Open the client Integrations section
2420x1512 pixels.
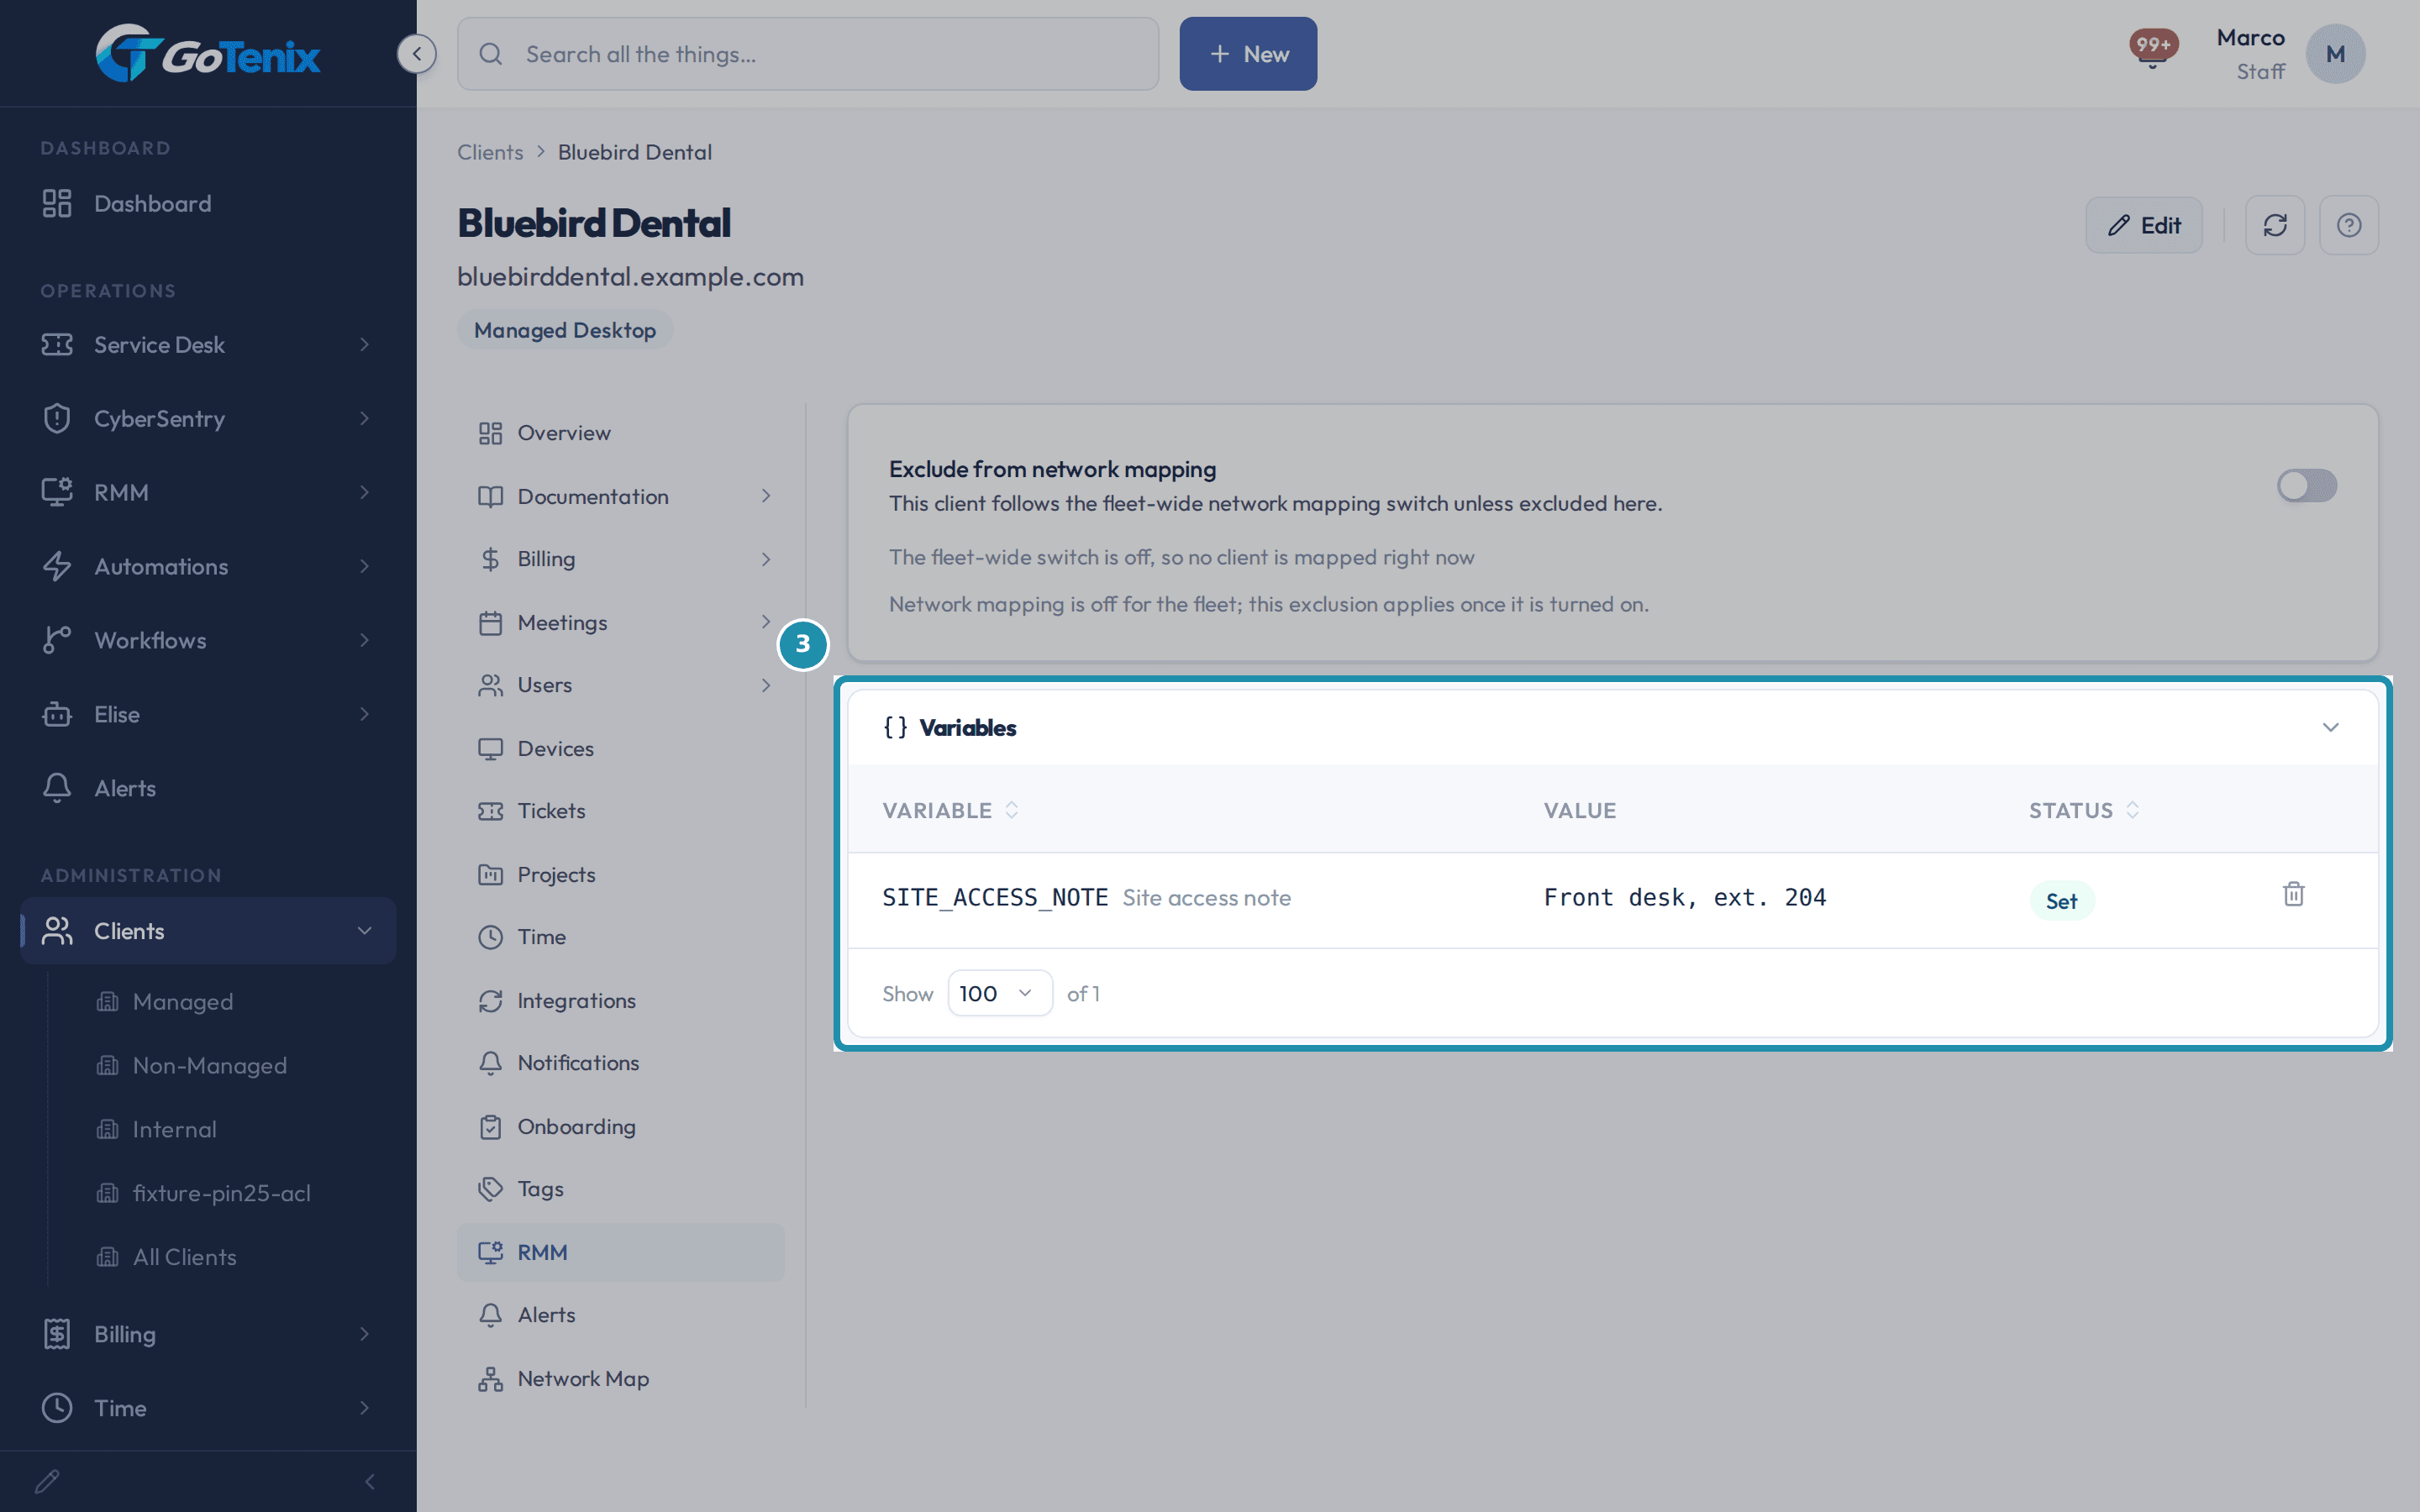[x=620, y=1001]
